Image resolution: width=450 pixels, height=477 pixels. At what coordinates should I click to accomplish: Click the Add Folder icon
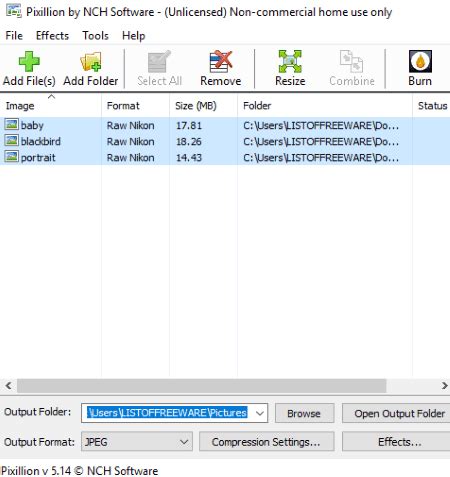click(91, 61)
